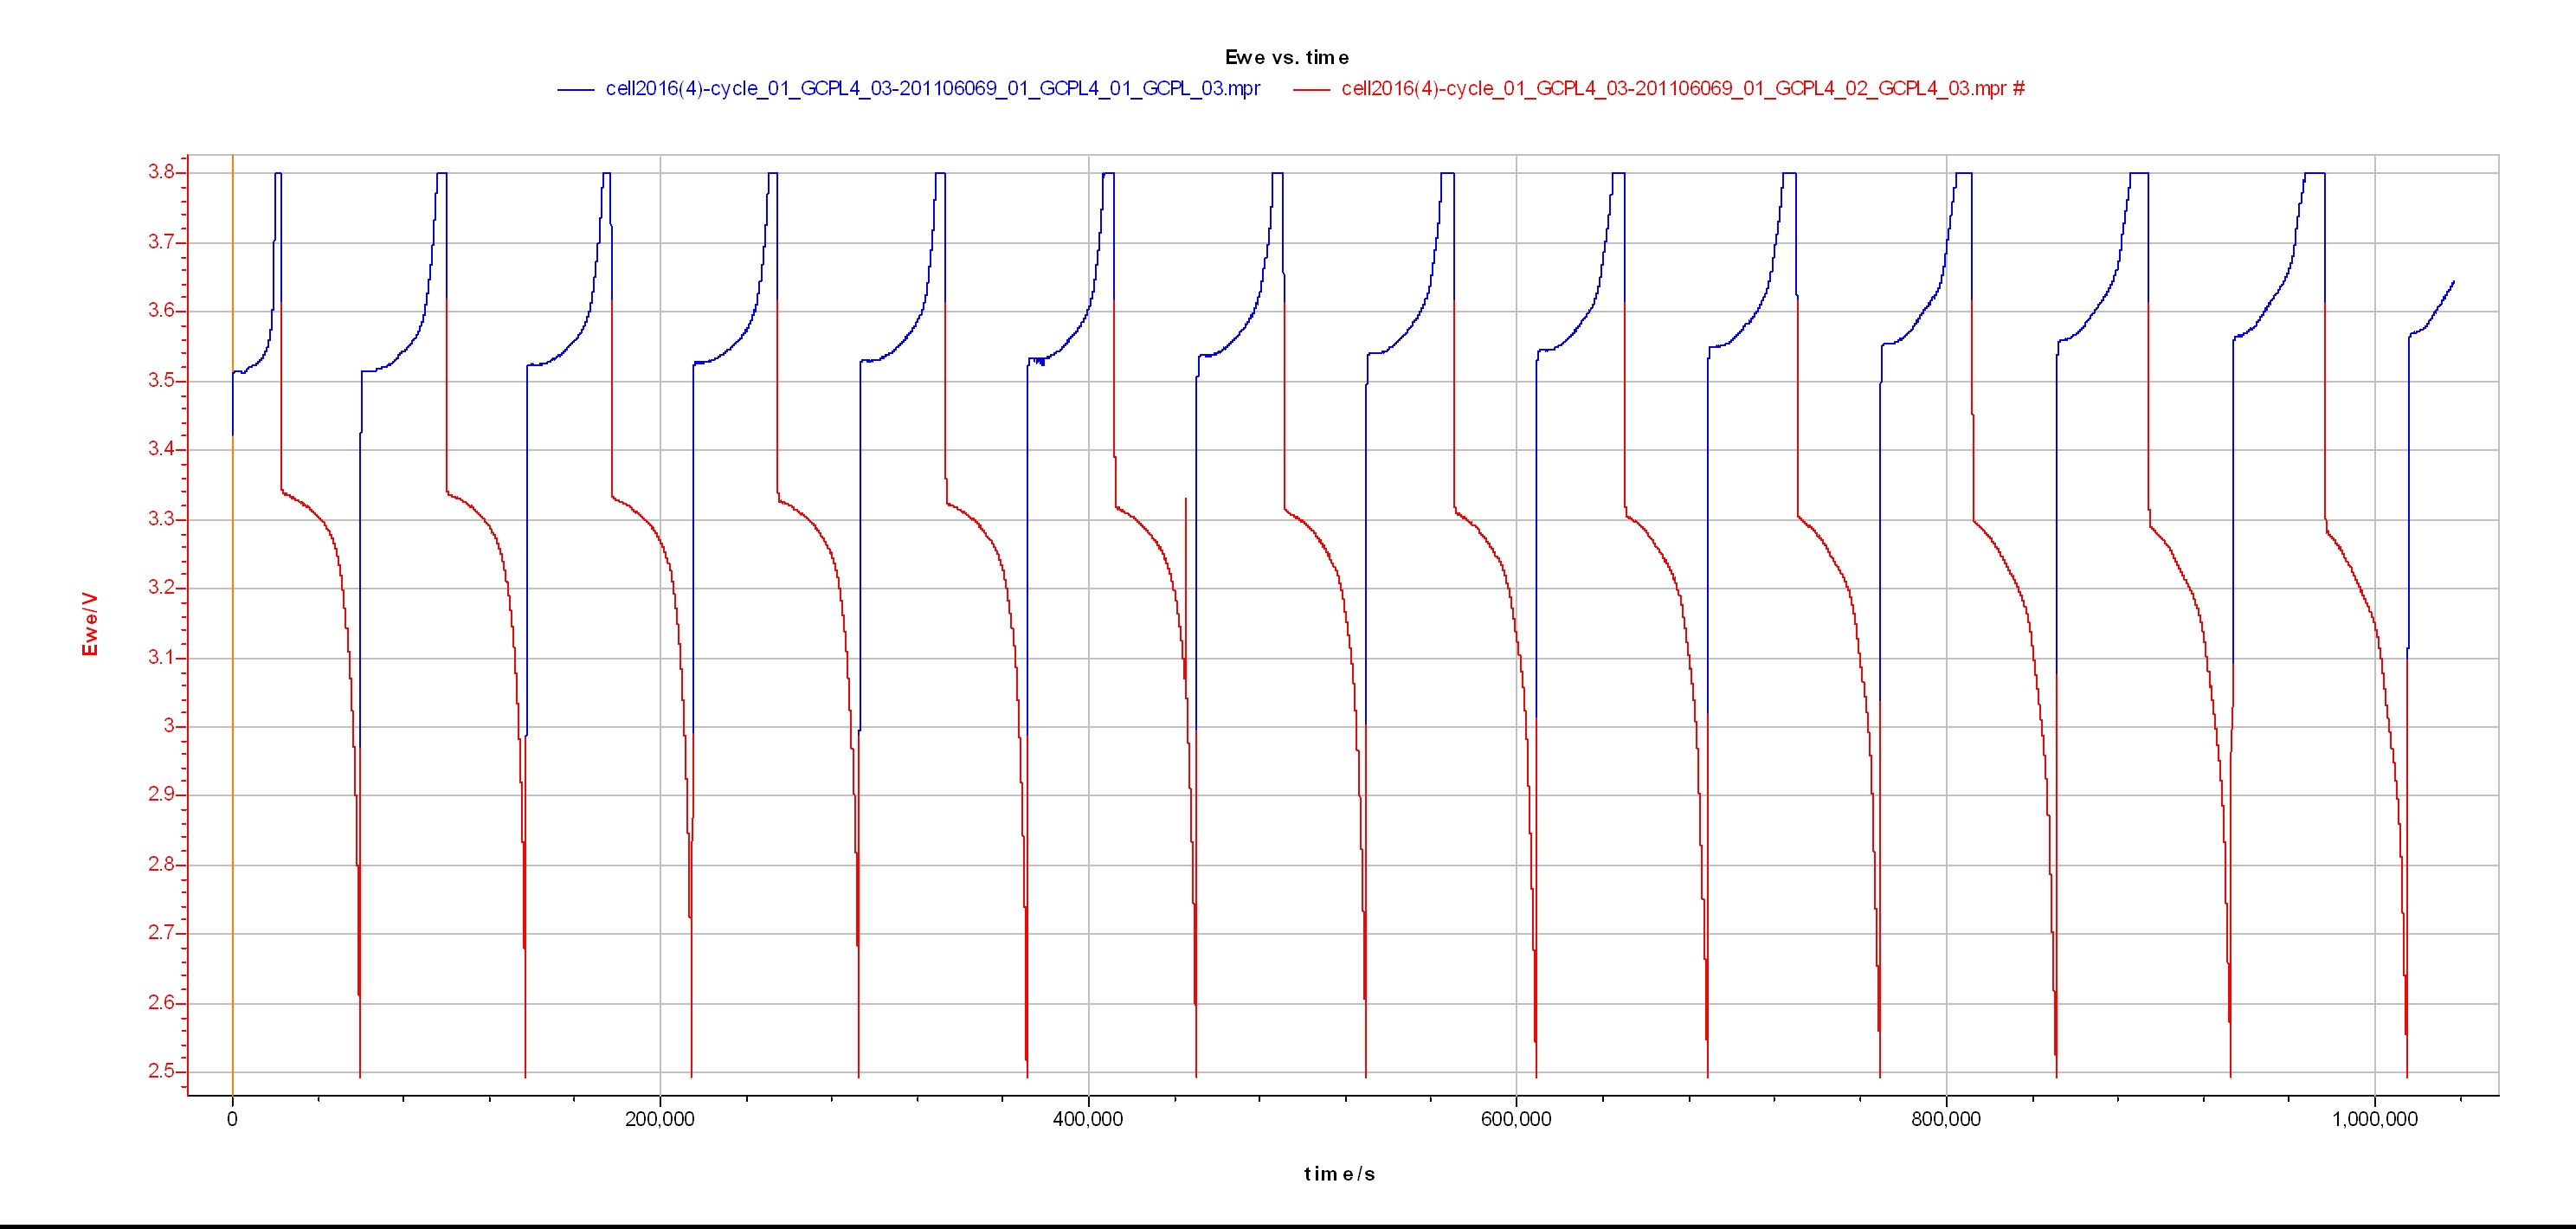Select the red GCPL4_03.mpr # legend entry

(1682, 89)
